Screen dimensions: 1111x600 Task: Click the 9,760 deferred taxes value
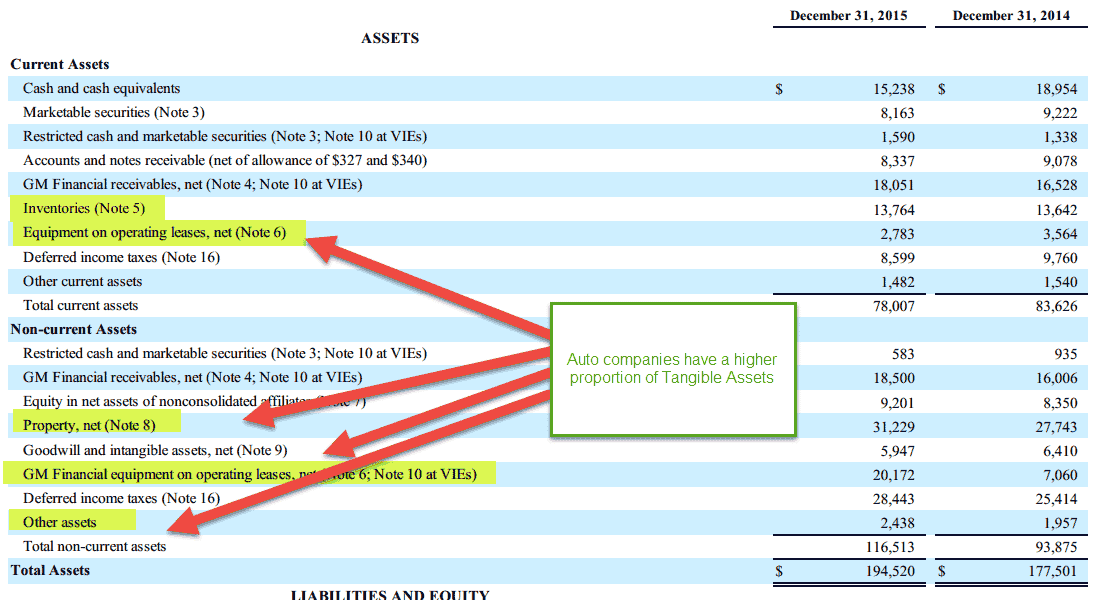pyautogui.click(x=1060, y=259)
